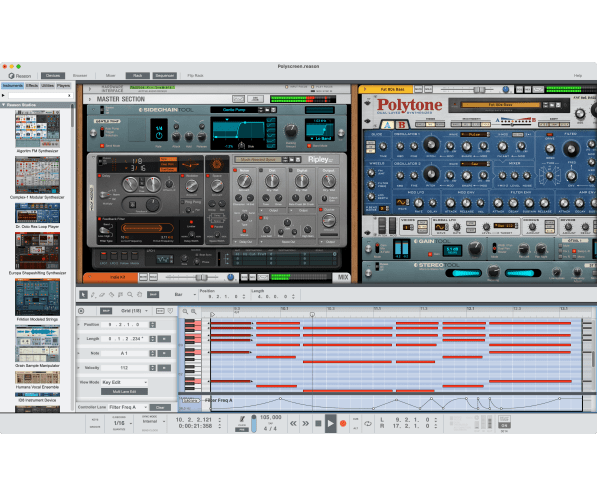The width and height of the screenshot is (597, 497).
Task: Switch to the Utilities tab
Action: [48, 85]
